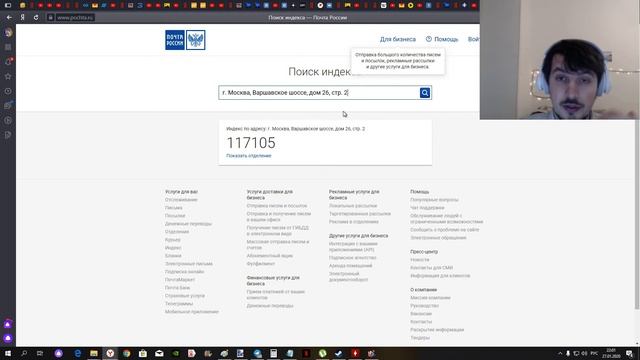Open the profile avatar in browser sidebar
The width and height of the screenshot is (640, 360).
click(8, 33)
